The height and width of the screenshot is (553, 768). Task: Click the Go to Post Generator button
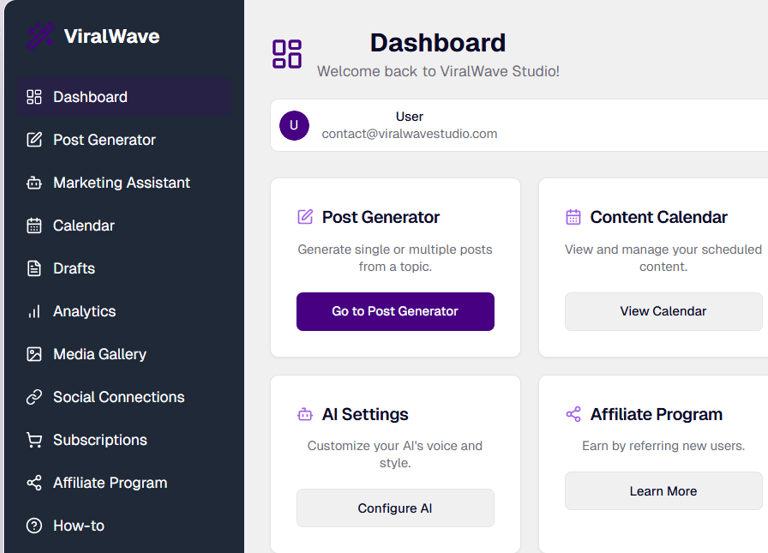[395, 312]
